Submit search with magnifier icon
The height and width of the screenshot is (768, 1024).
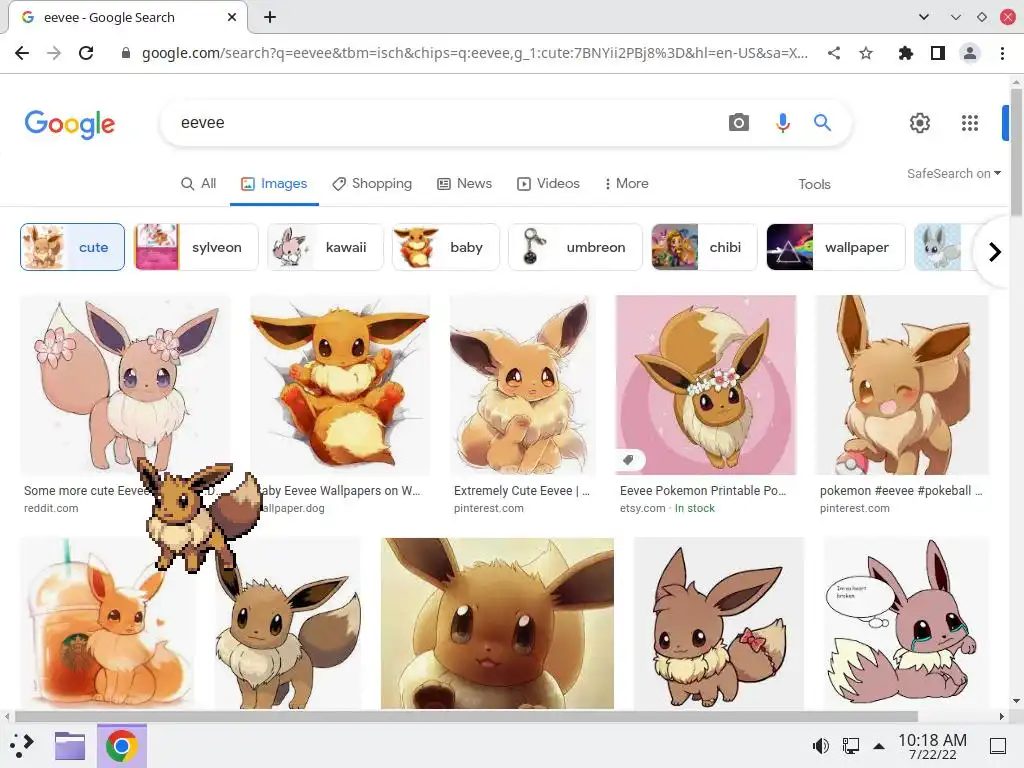[822, 123]
